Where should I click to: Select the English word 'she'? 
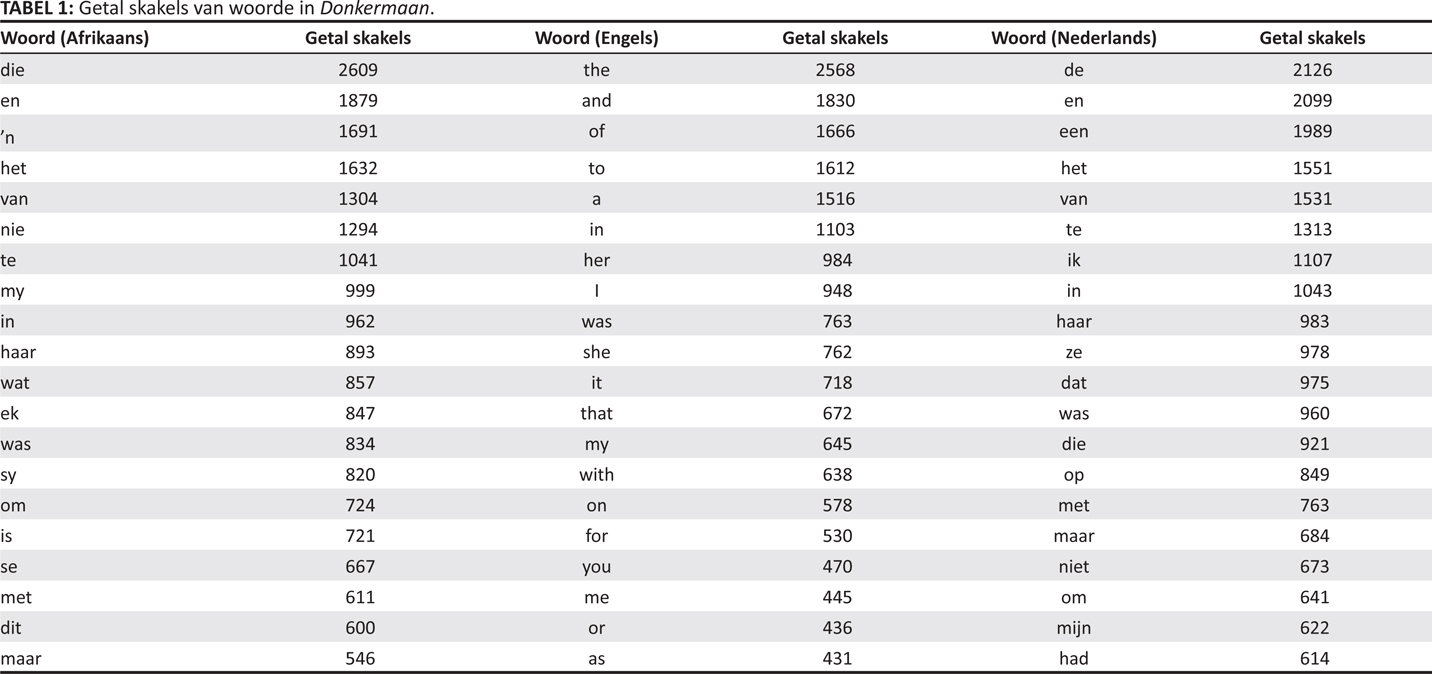pos(596,352)
